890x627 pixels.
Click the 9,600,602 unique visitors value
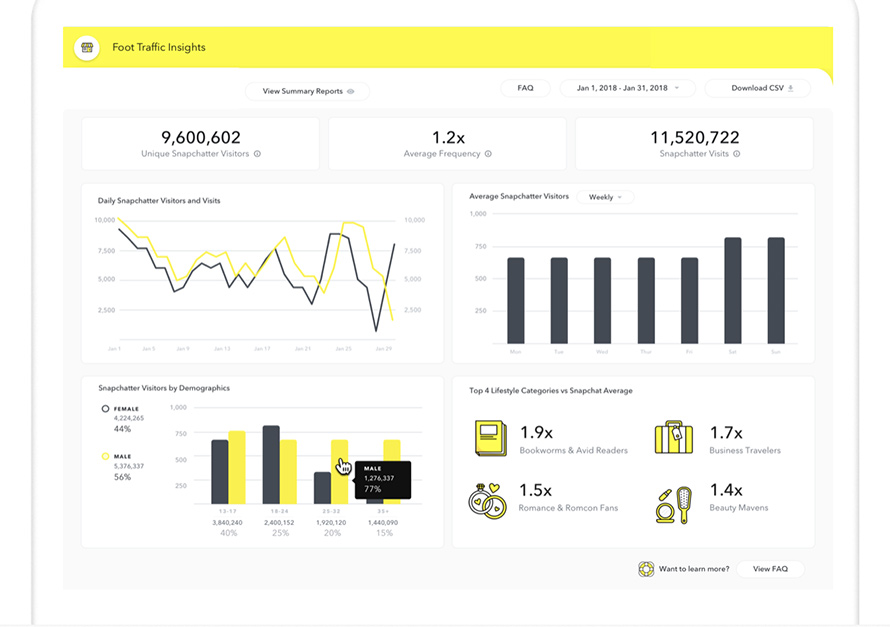(201, 137)
